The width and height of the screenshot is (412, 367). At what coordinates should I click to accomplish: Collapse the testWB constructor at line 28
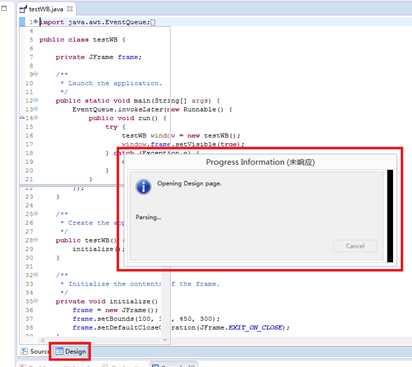point(36,240)
